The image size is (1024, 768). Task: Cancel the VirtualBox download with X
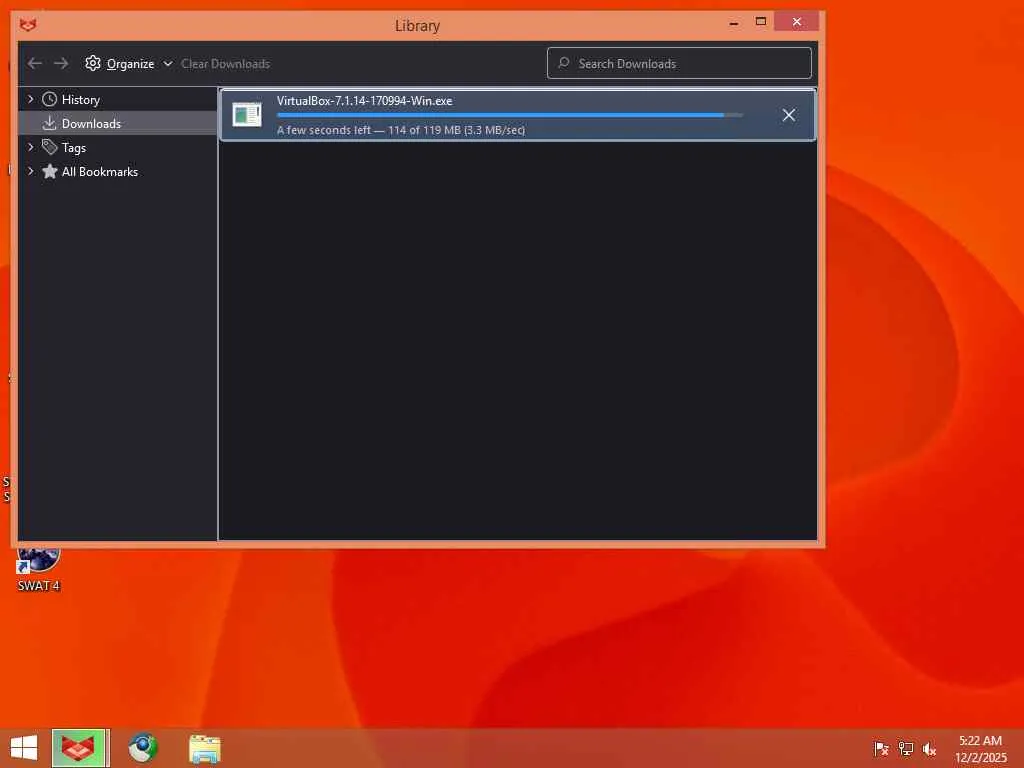(x=789, y=115)
